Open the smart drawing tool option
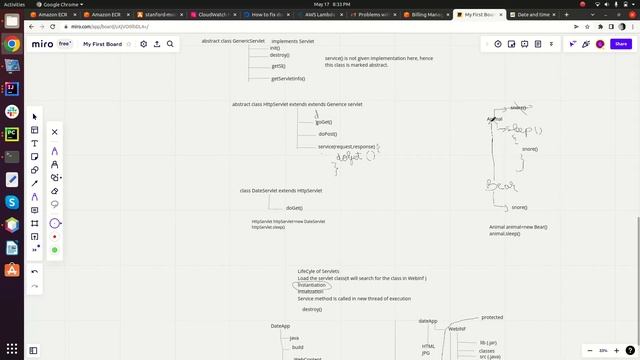The width and height of the screenshot is (640, 360). [56, 178]
